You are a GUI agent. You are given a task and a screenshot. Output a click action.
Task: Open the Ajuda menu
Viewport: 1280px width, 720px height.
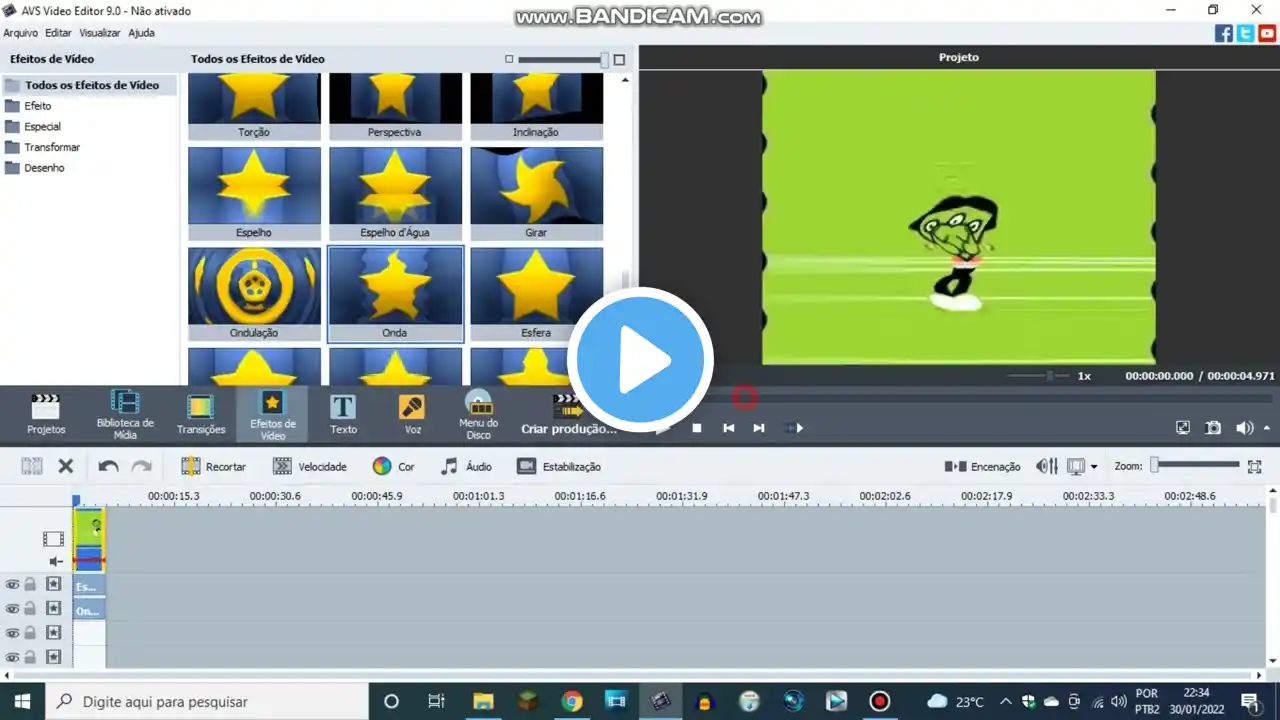141,33
